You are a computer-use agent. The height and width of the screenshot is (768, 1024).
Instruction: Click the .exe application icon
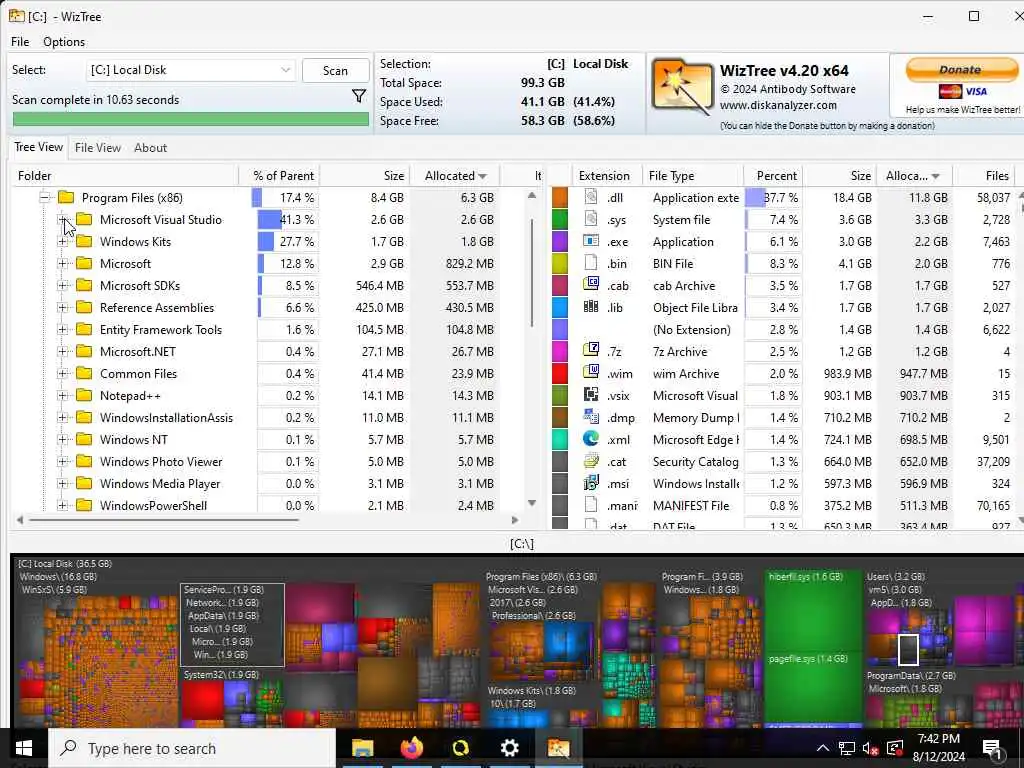tap(591, 241)
